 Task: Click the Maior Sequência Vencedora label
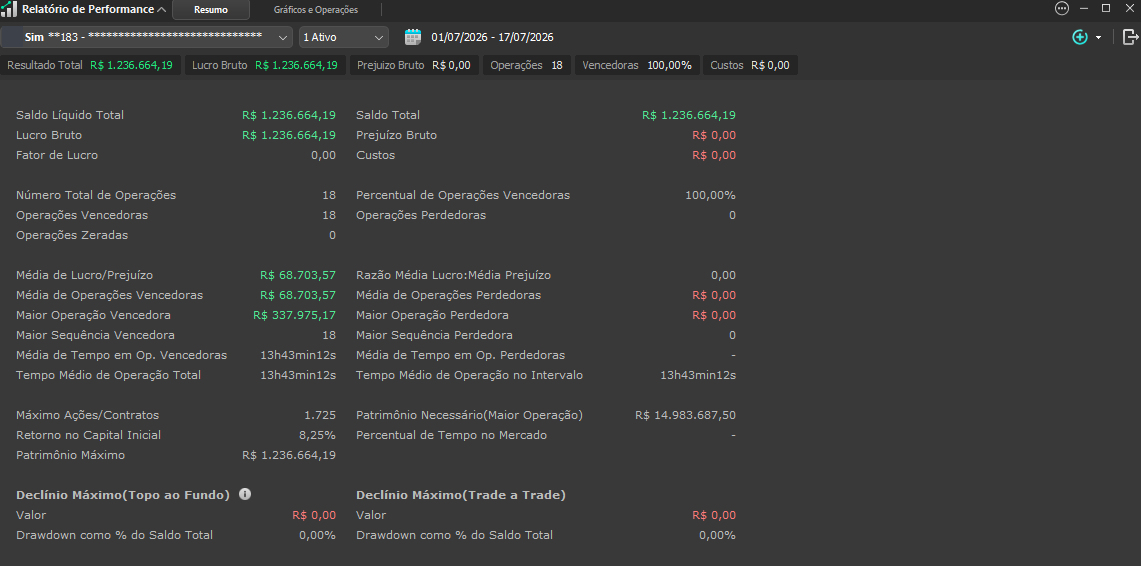click(95, 335)
